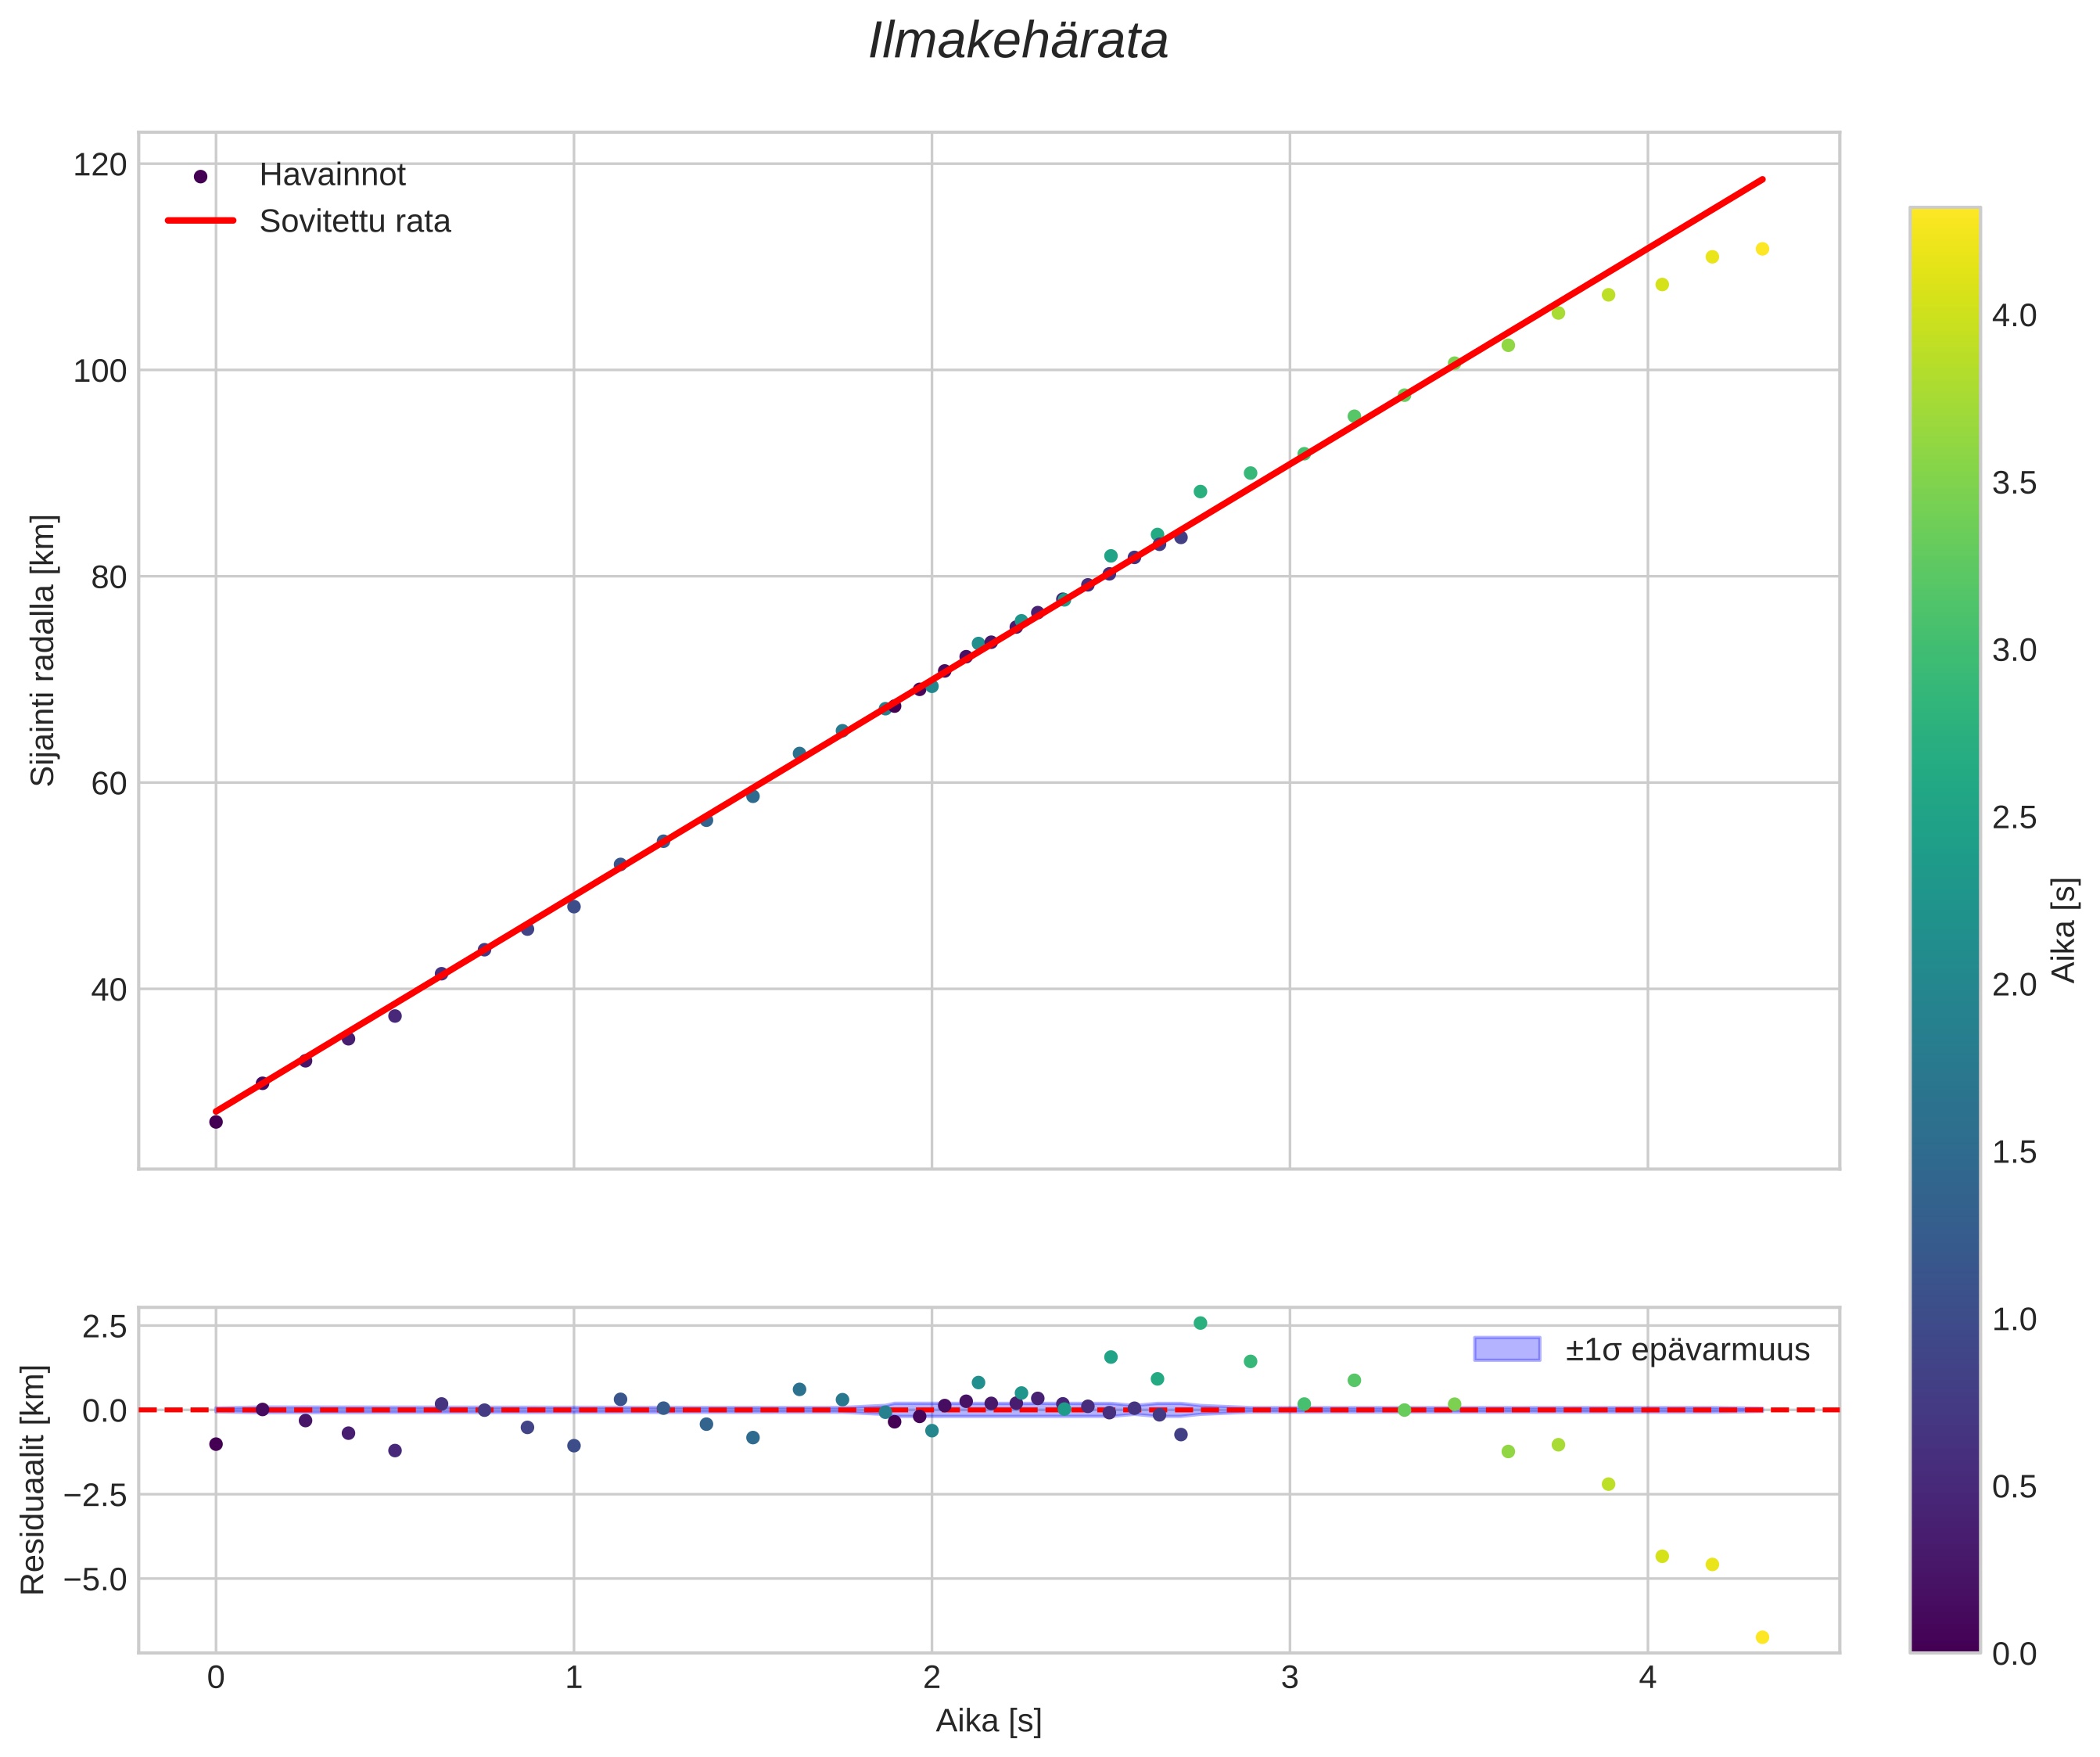Click the ±1σ epävarmuus legend swatch

click(1507, 1349)
